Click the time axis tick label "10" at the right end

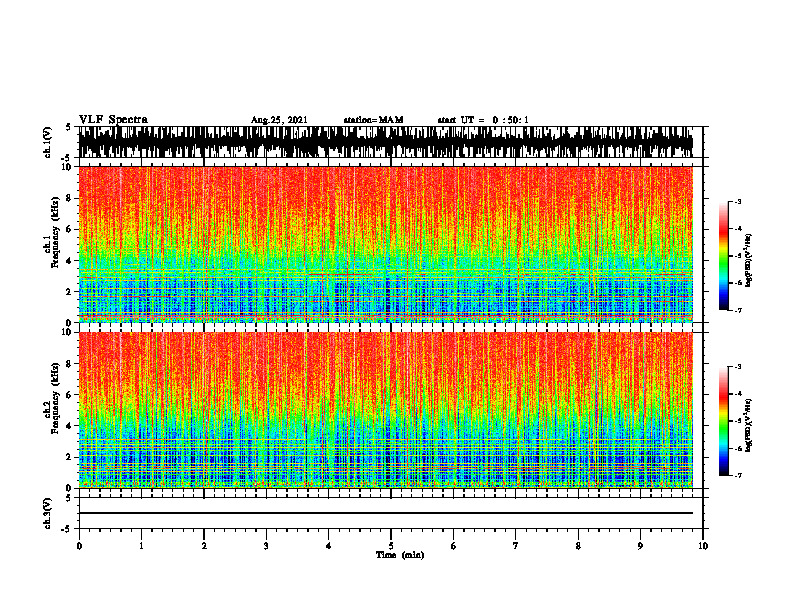coord(703,546)
